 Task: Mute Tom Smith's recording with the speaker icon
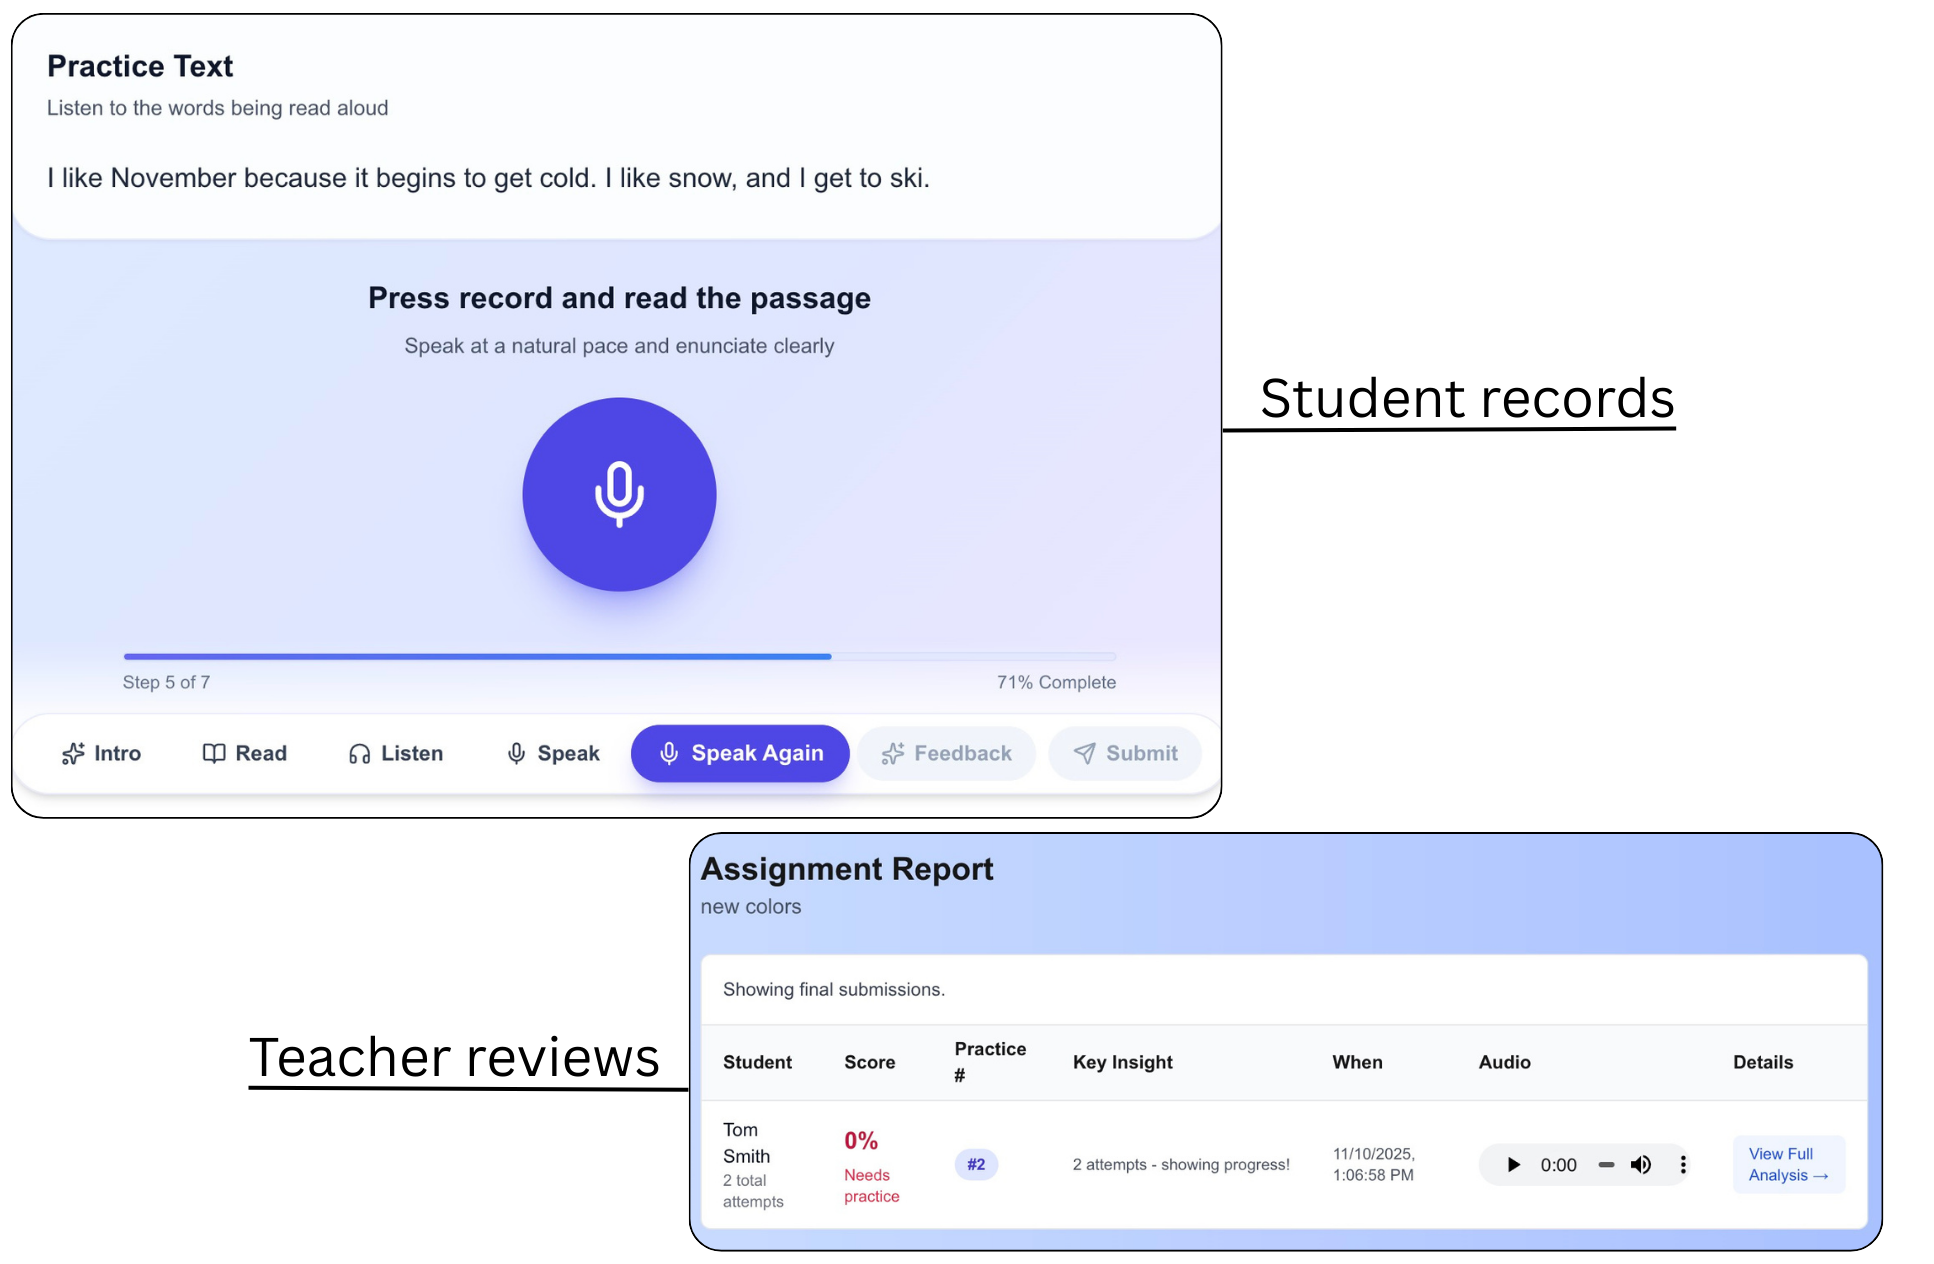pos(1640,1164)
